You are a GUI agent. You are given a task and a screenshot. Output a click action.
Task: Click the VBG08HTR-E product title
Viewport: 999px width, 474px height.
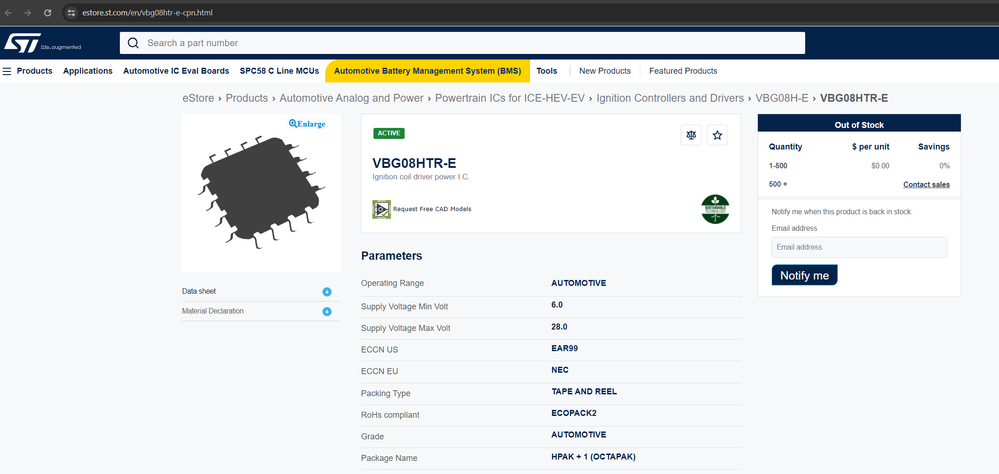[x=414, y=164]
